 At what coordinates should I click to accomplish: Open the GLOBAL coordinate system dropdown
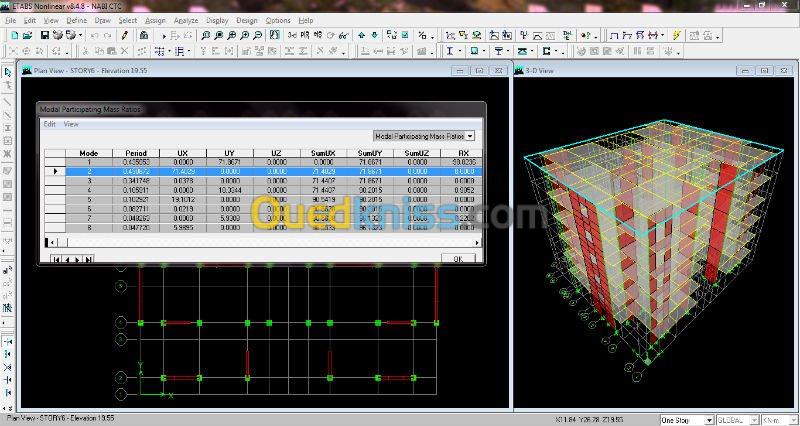tap(754, 420)
